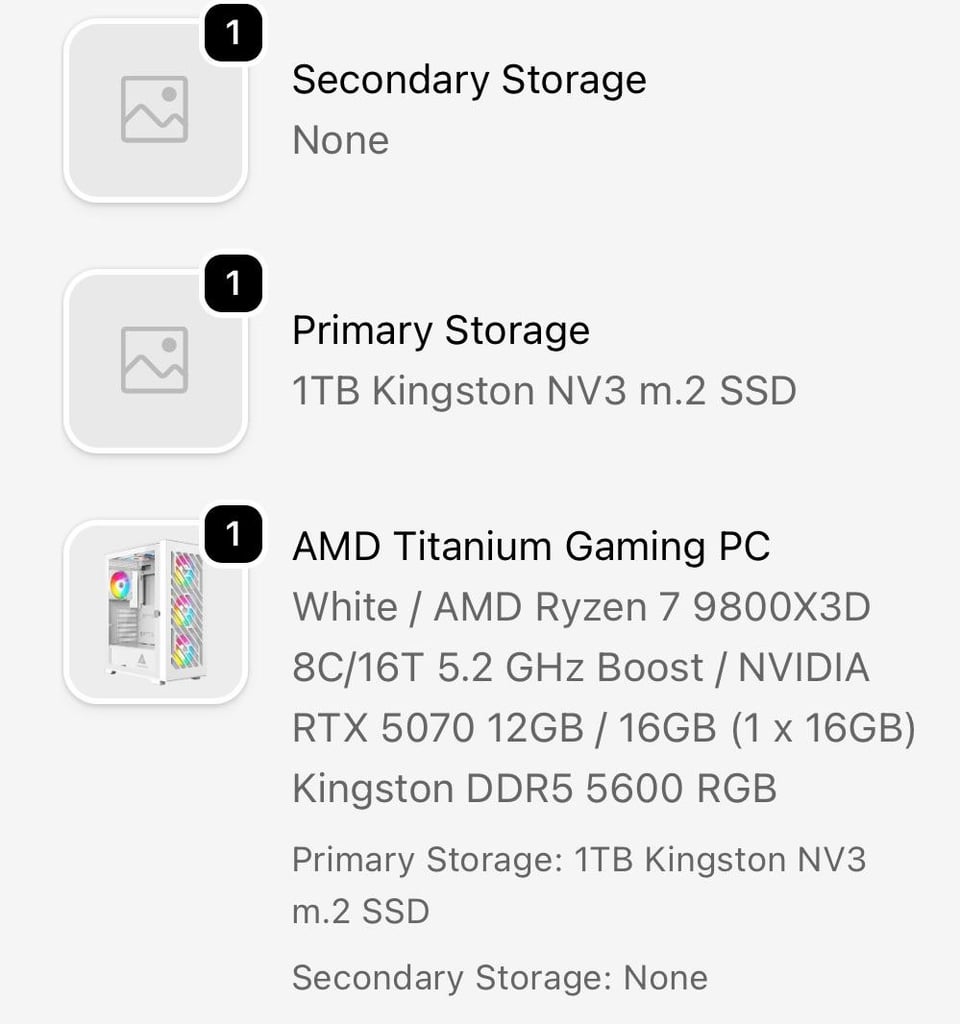Tap quantity badge on AMD Titanium Gaming PC
Image resolution: width=960 pixels, height=1024 pixels.
click(233, 534)
